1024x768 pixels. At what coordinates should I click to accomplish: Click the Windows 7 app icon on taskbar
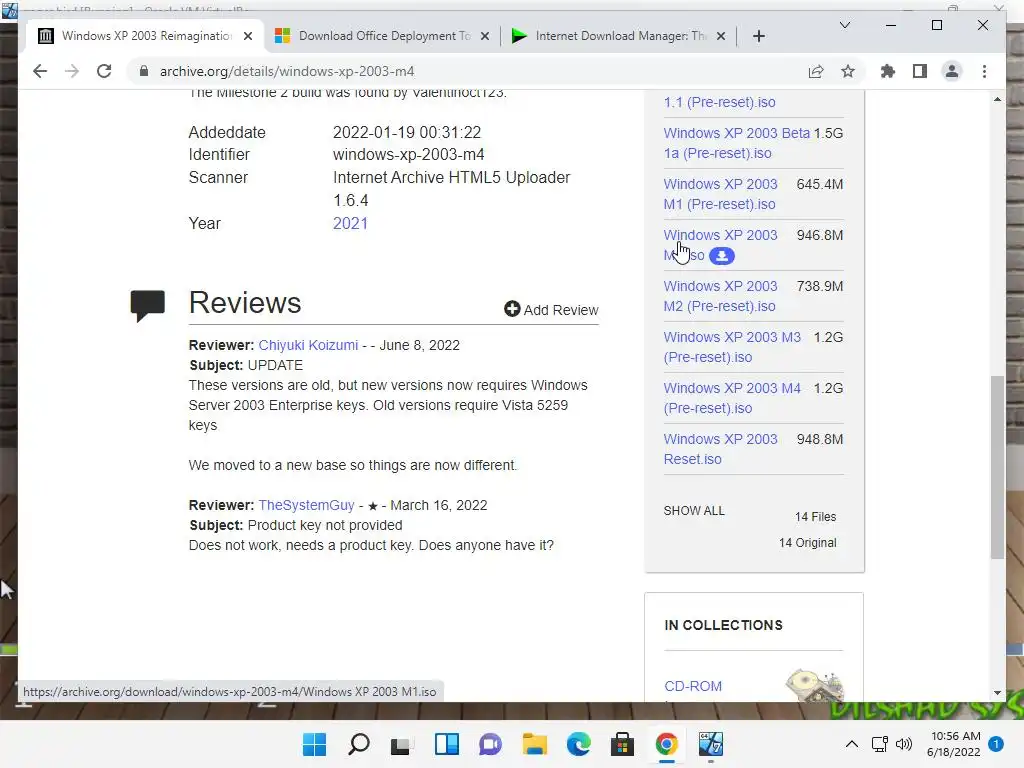pos(711,744)
